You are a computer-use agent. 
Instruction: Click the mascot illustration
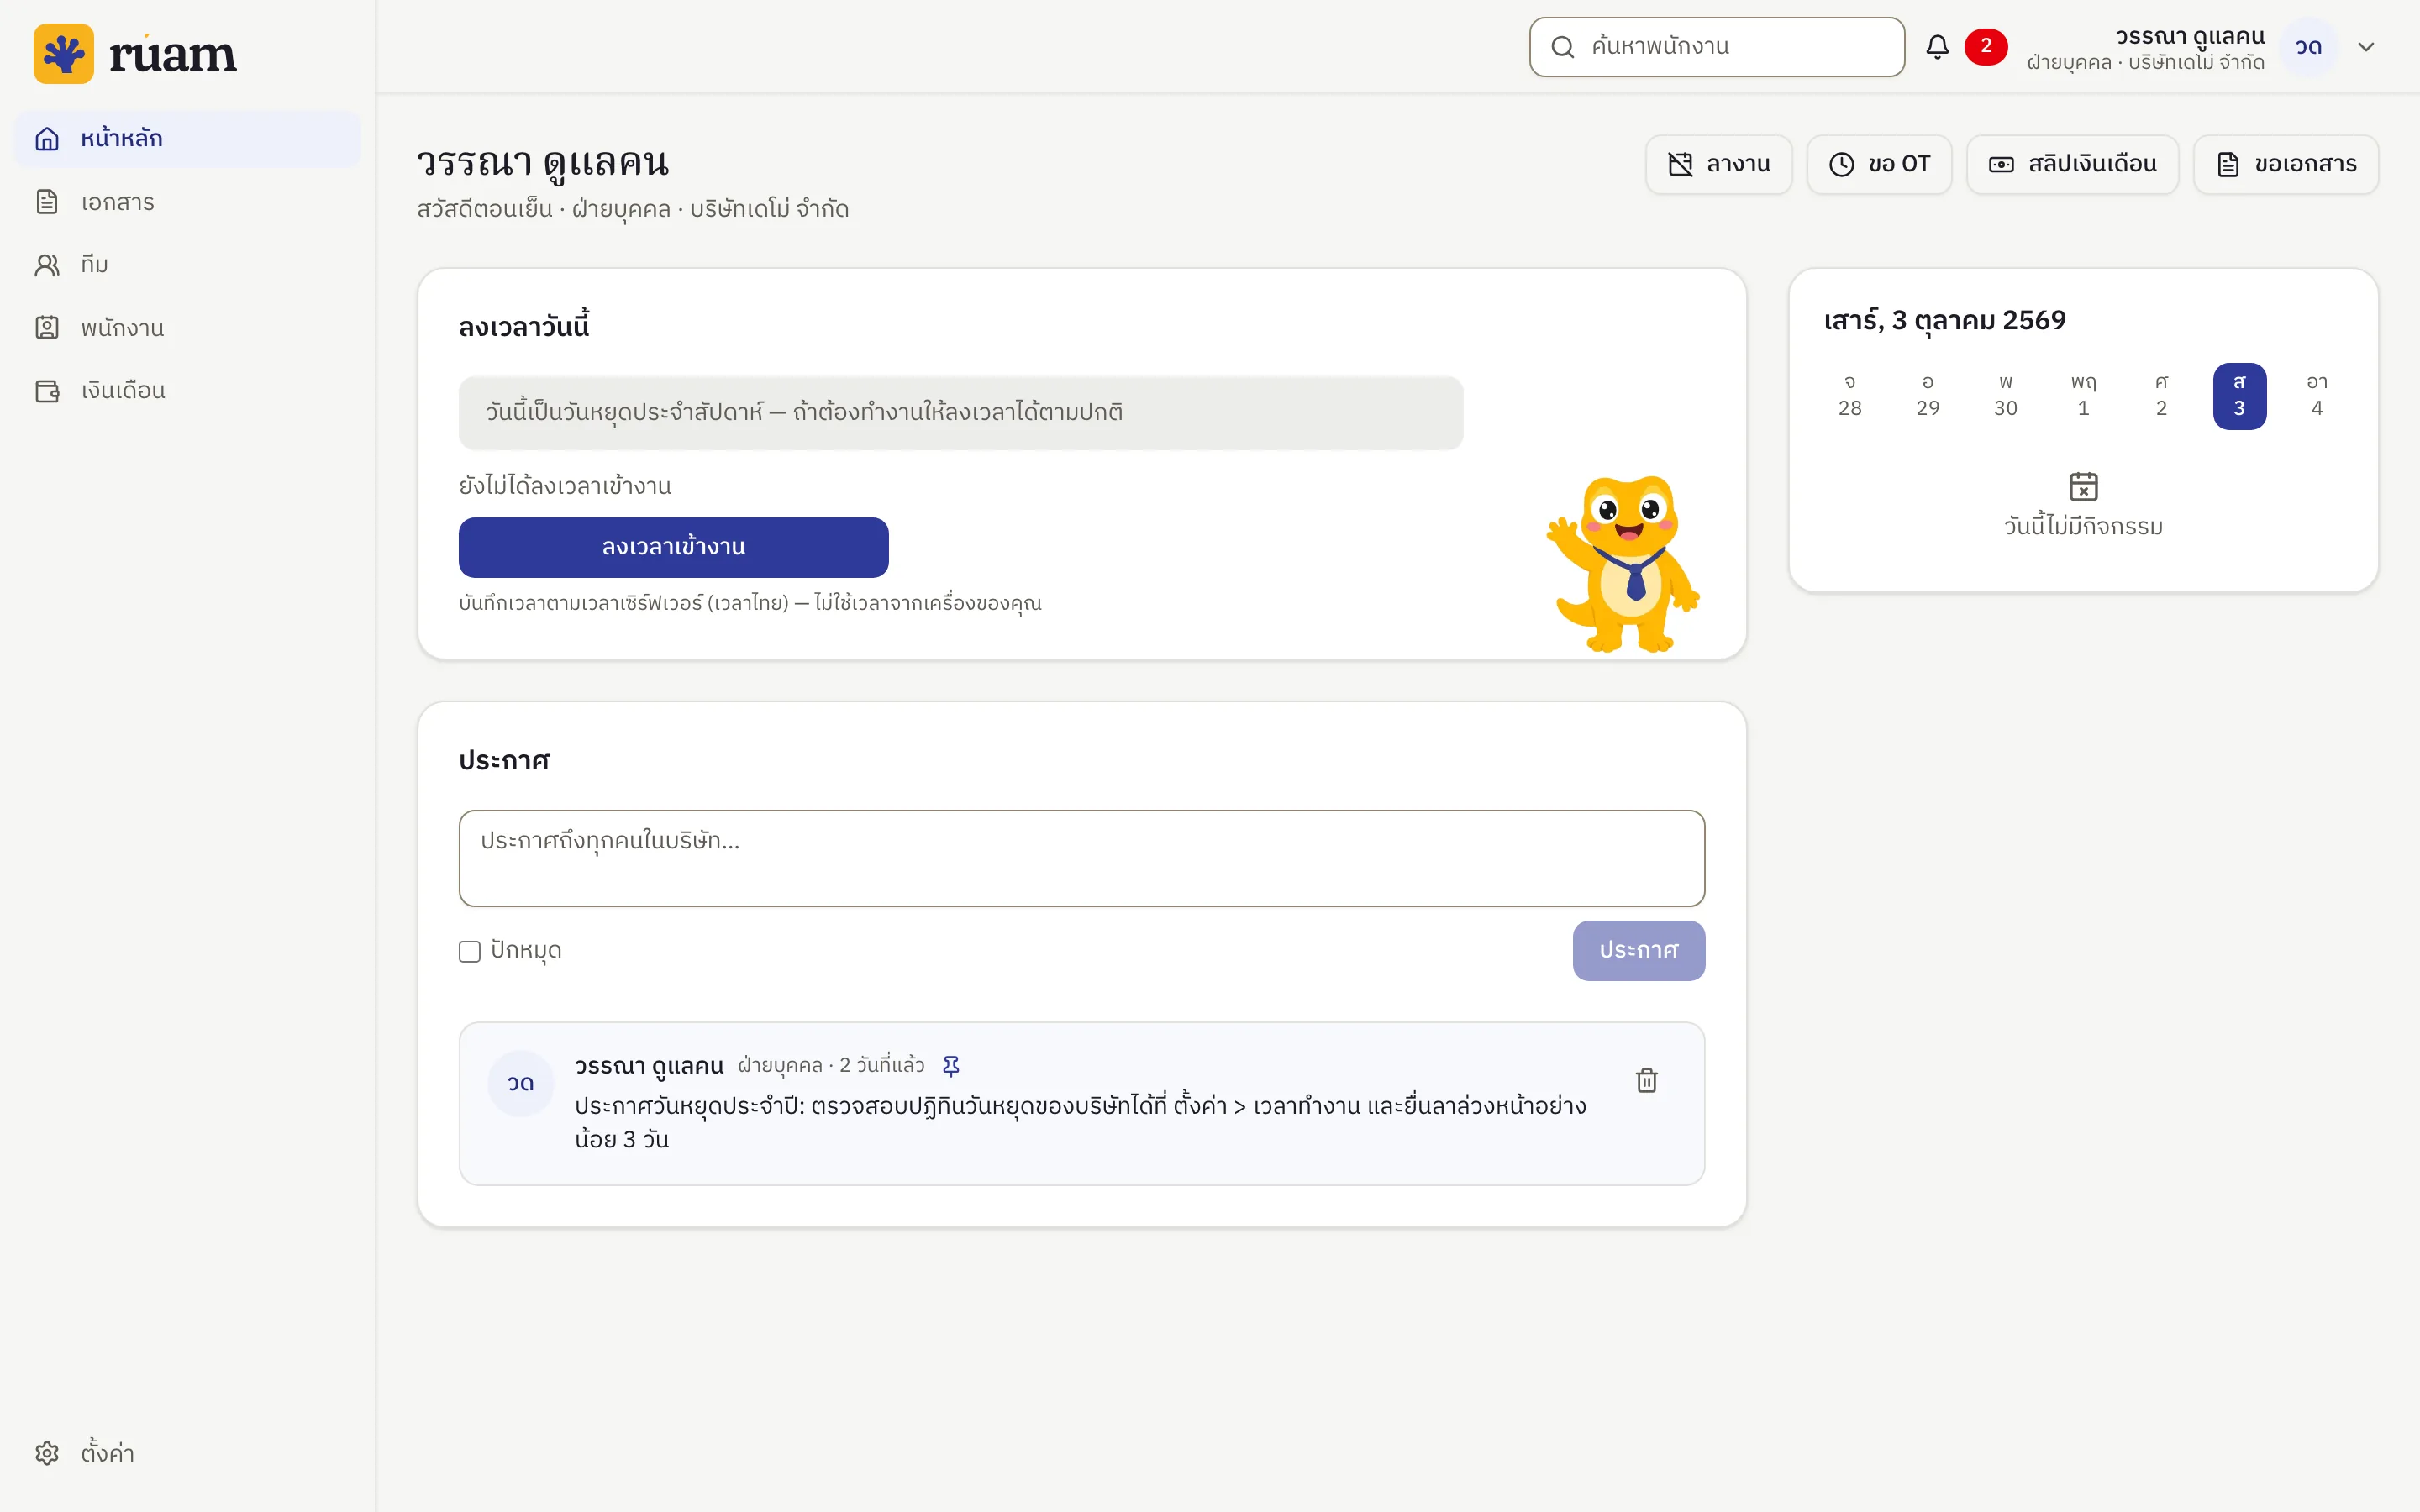point(1623,564)
